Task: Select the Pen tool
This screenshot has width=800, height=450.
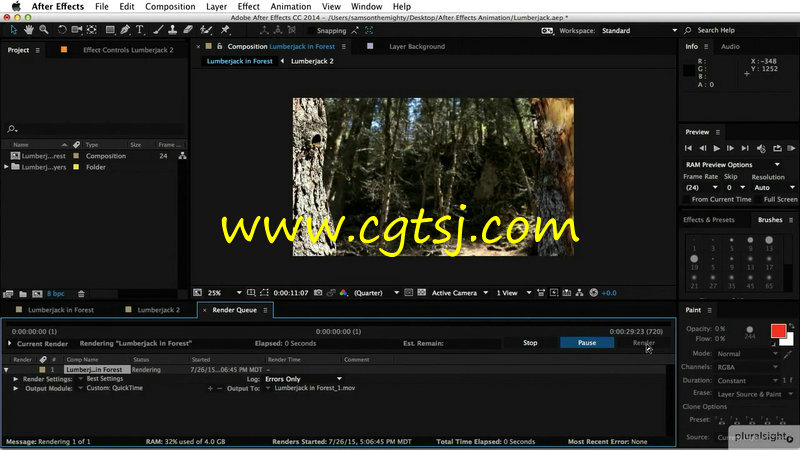Action: pyautogui.click(x=125, y=30)
